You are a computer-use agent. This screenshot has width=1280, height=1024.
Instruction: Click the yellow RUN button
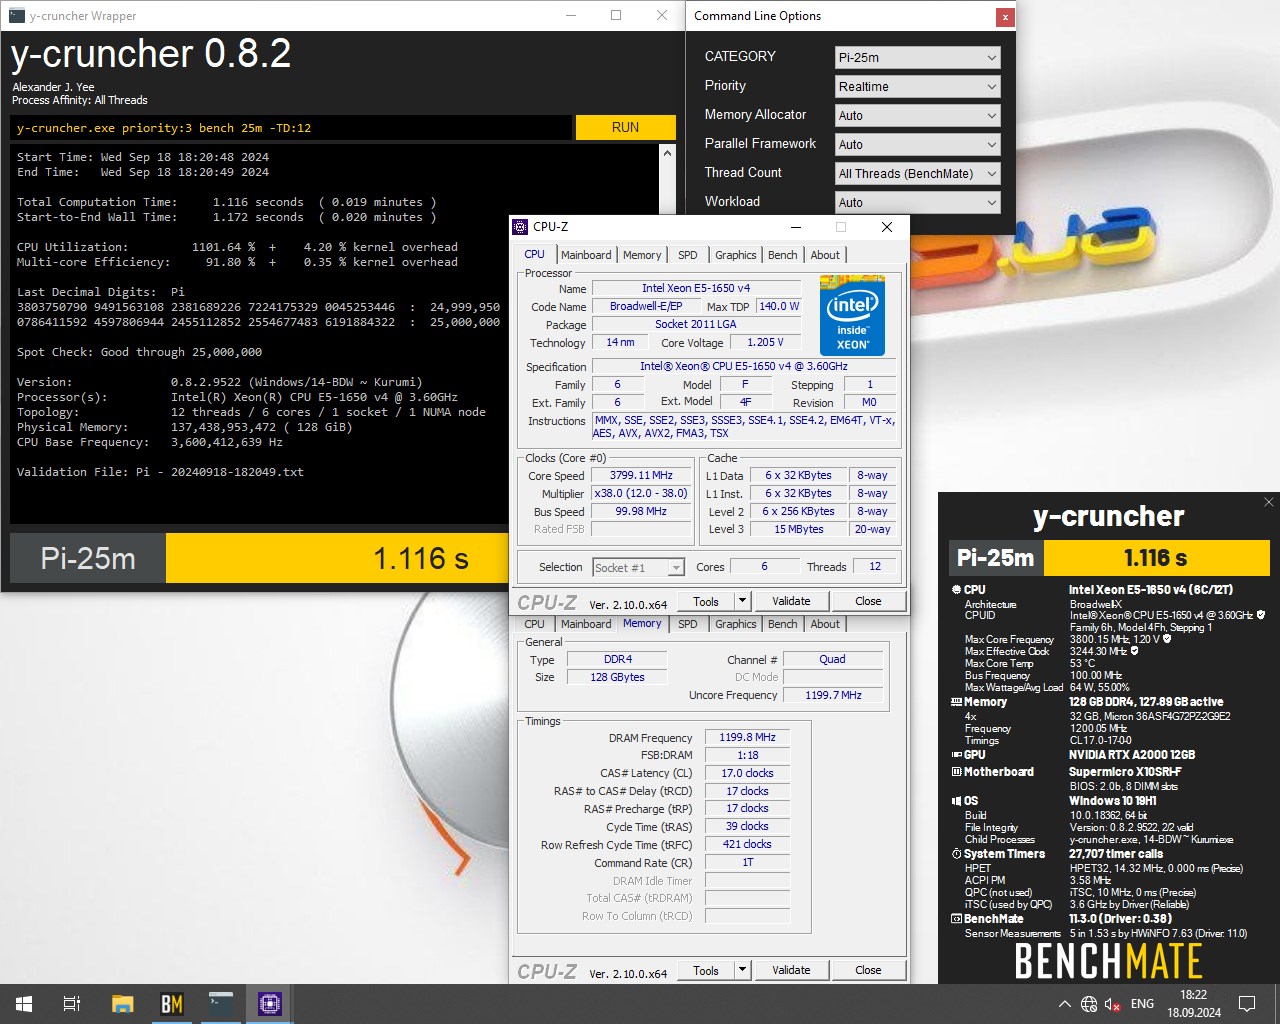click(625, 127)
